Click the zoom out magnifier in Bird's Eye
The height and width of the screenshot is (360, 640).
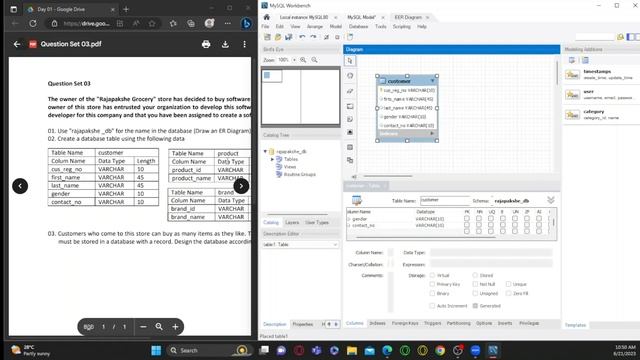click(314, 60)
